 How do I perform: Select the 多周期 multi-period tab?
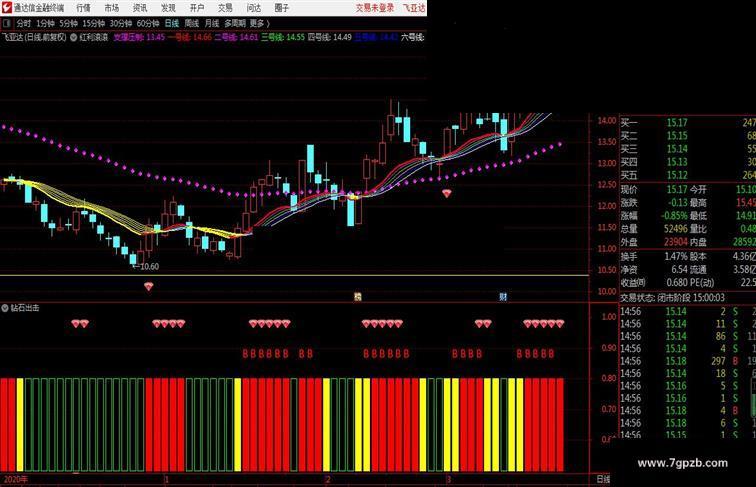[235, 23]
